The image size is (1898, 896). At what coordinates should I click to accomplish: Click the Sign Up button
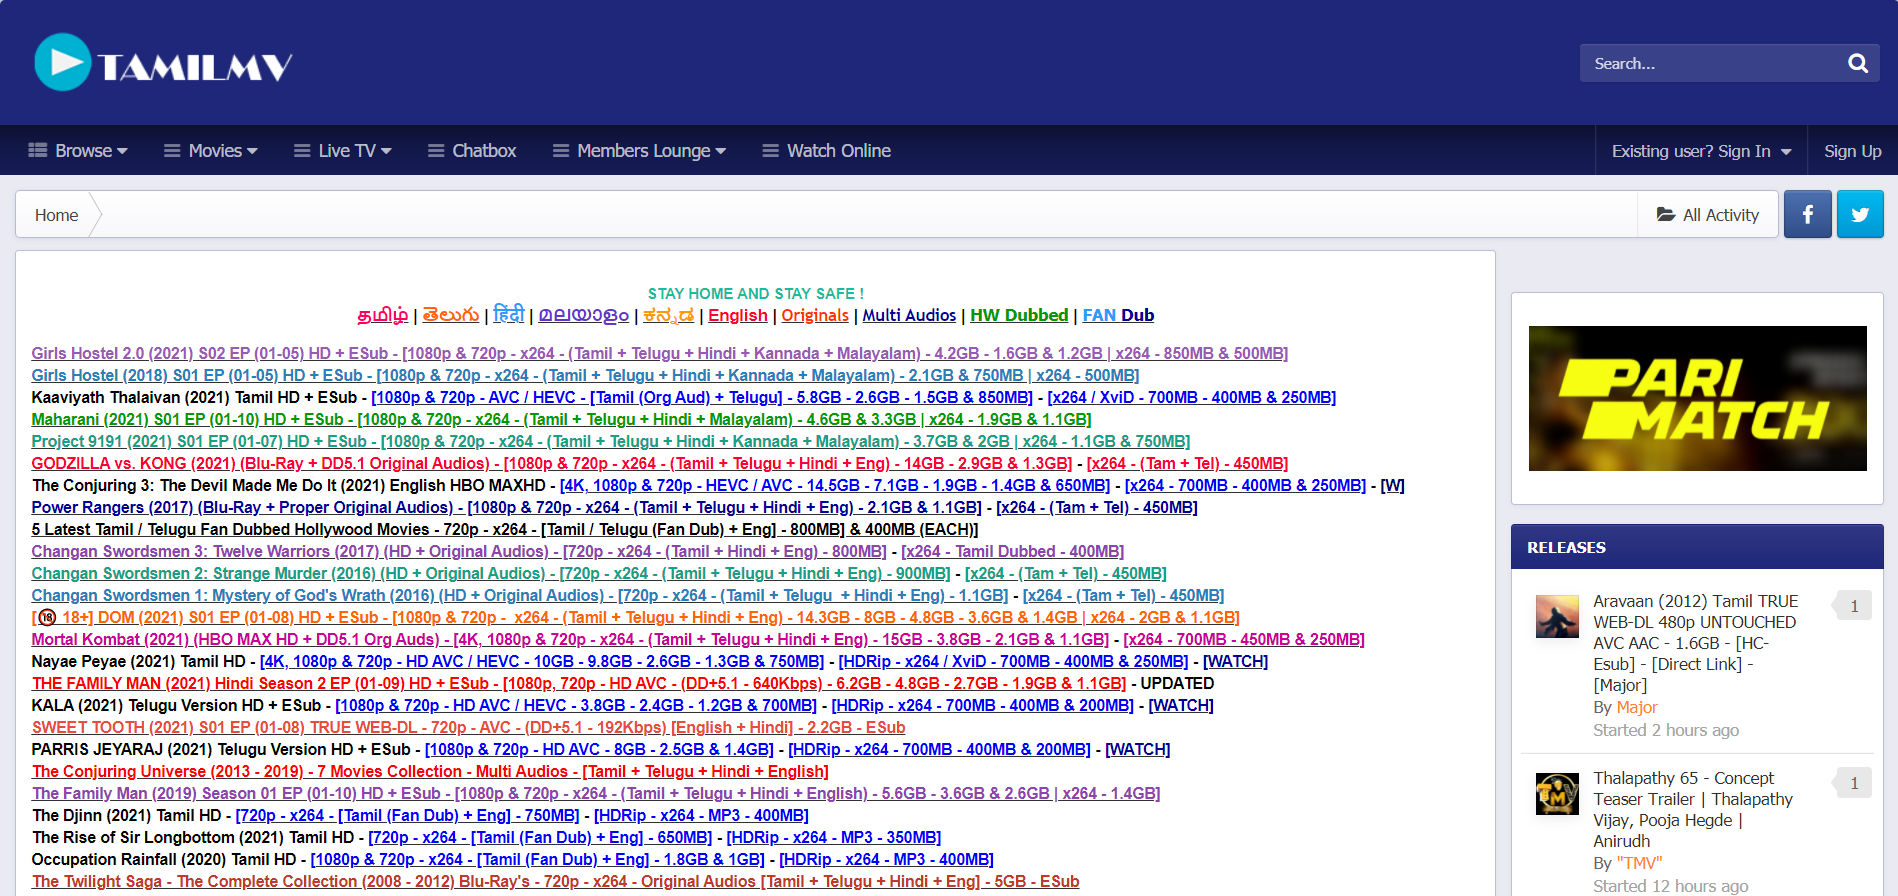[x=1852, y=151]
